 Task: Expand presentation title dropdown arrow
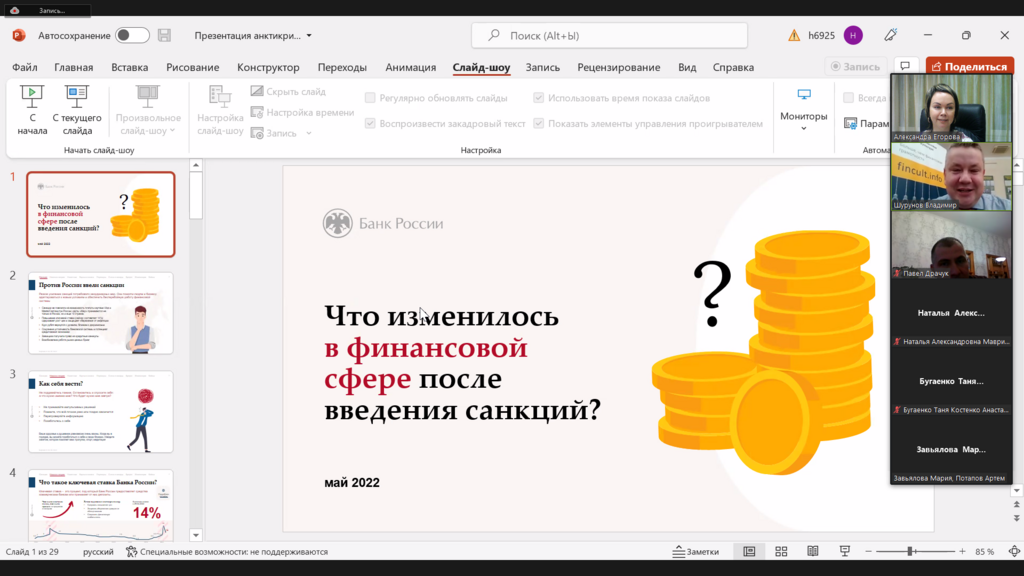pyautogui.click(x=309, y=36)
